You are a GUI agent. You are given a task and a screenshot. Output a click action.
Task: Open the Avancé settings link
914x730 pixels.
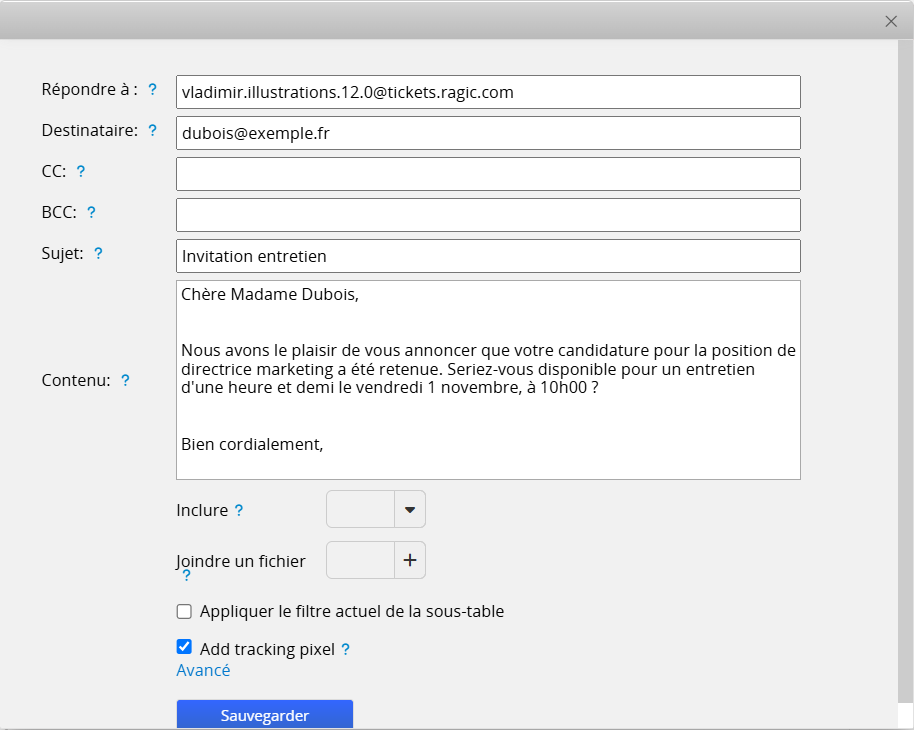coord(203,671)
